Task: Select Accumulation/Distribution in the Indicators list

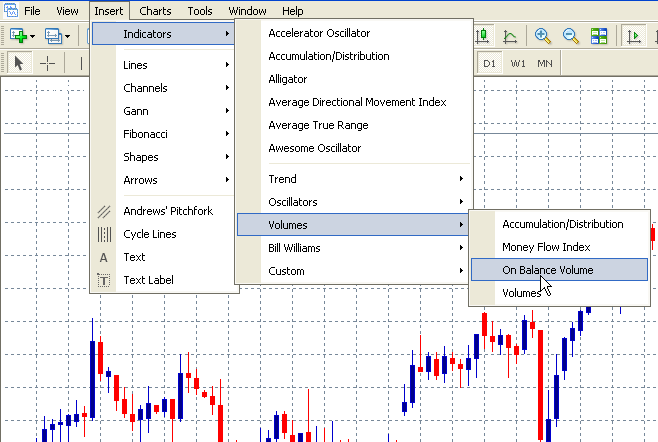Action: [x=353, y=56]
